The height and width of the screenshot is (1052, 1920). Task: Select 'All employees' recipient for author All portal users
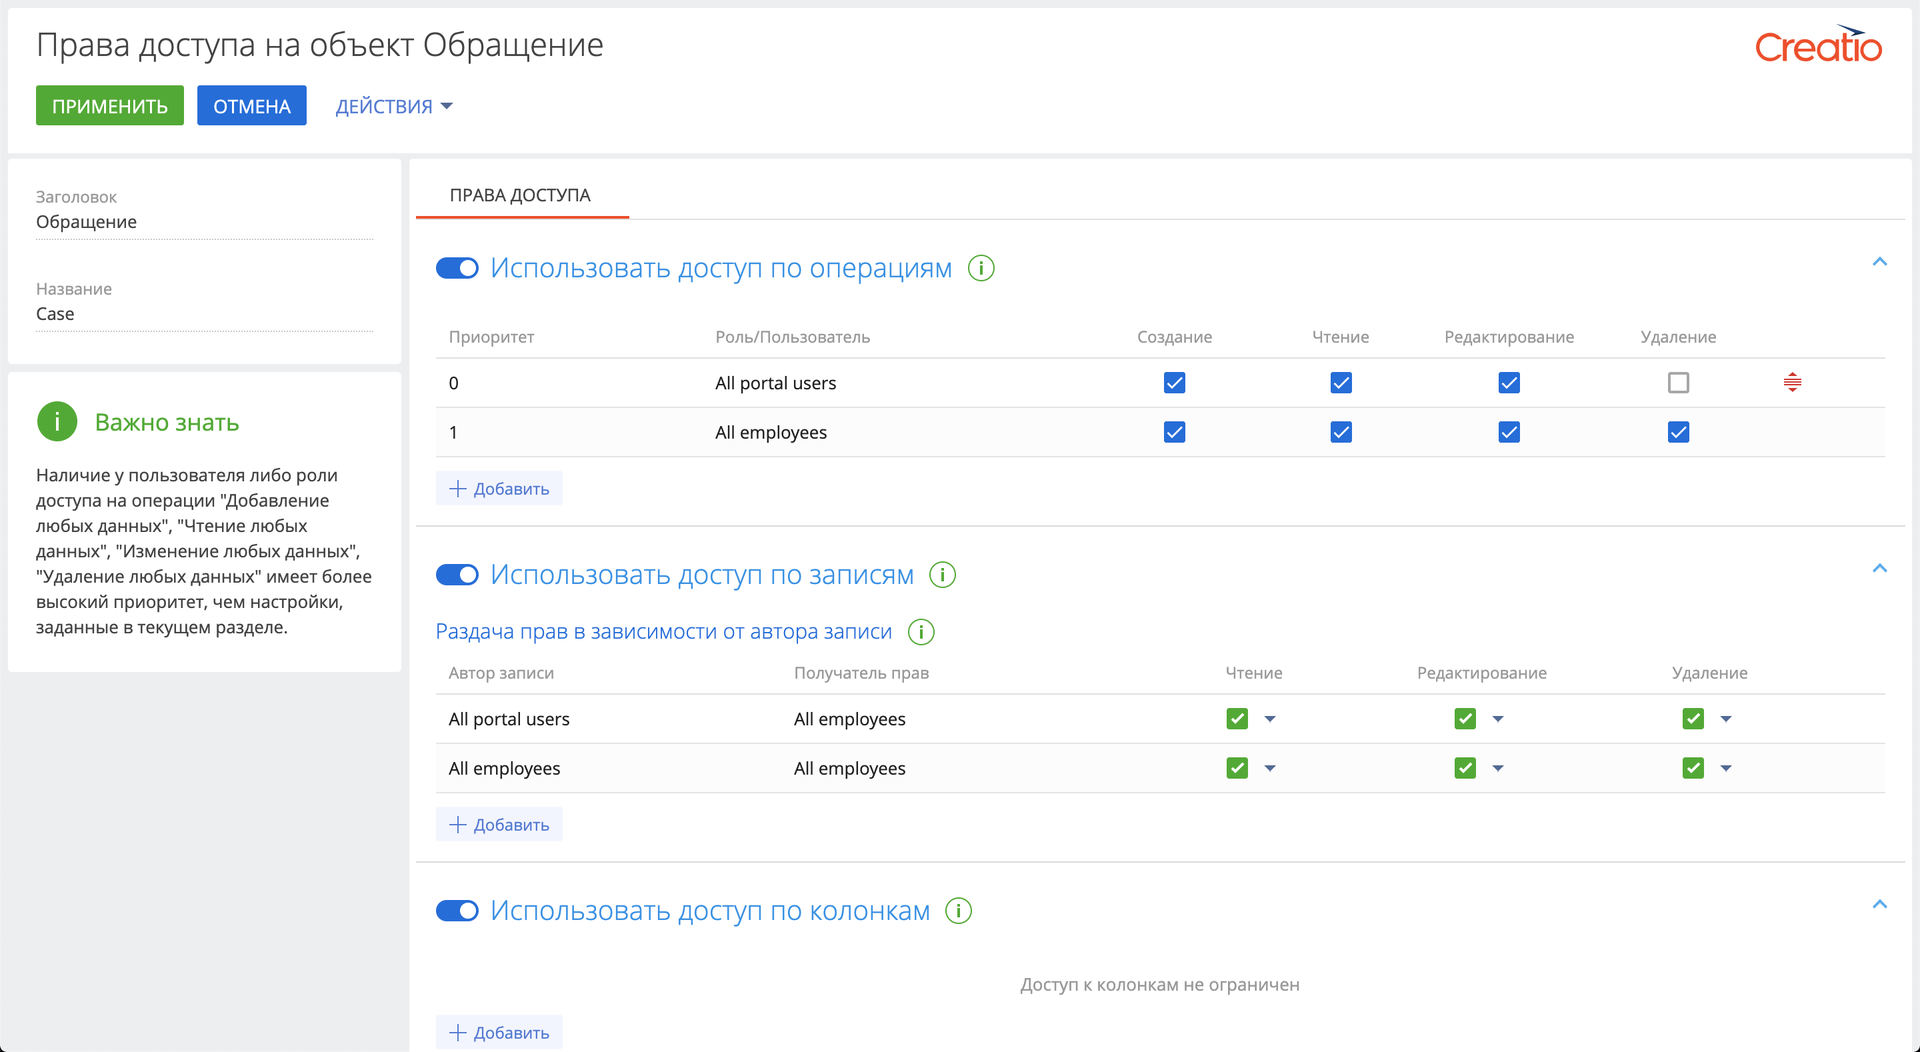pos(850,719)
